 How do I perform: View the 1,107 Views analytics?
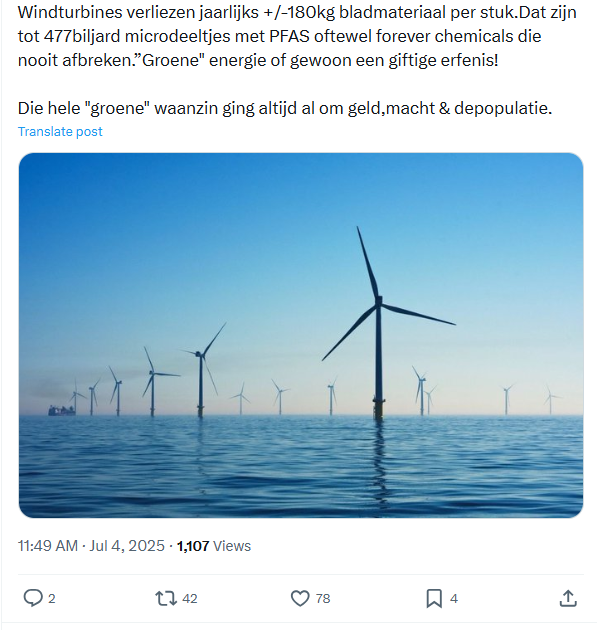214,546
